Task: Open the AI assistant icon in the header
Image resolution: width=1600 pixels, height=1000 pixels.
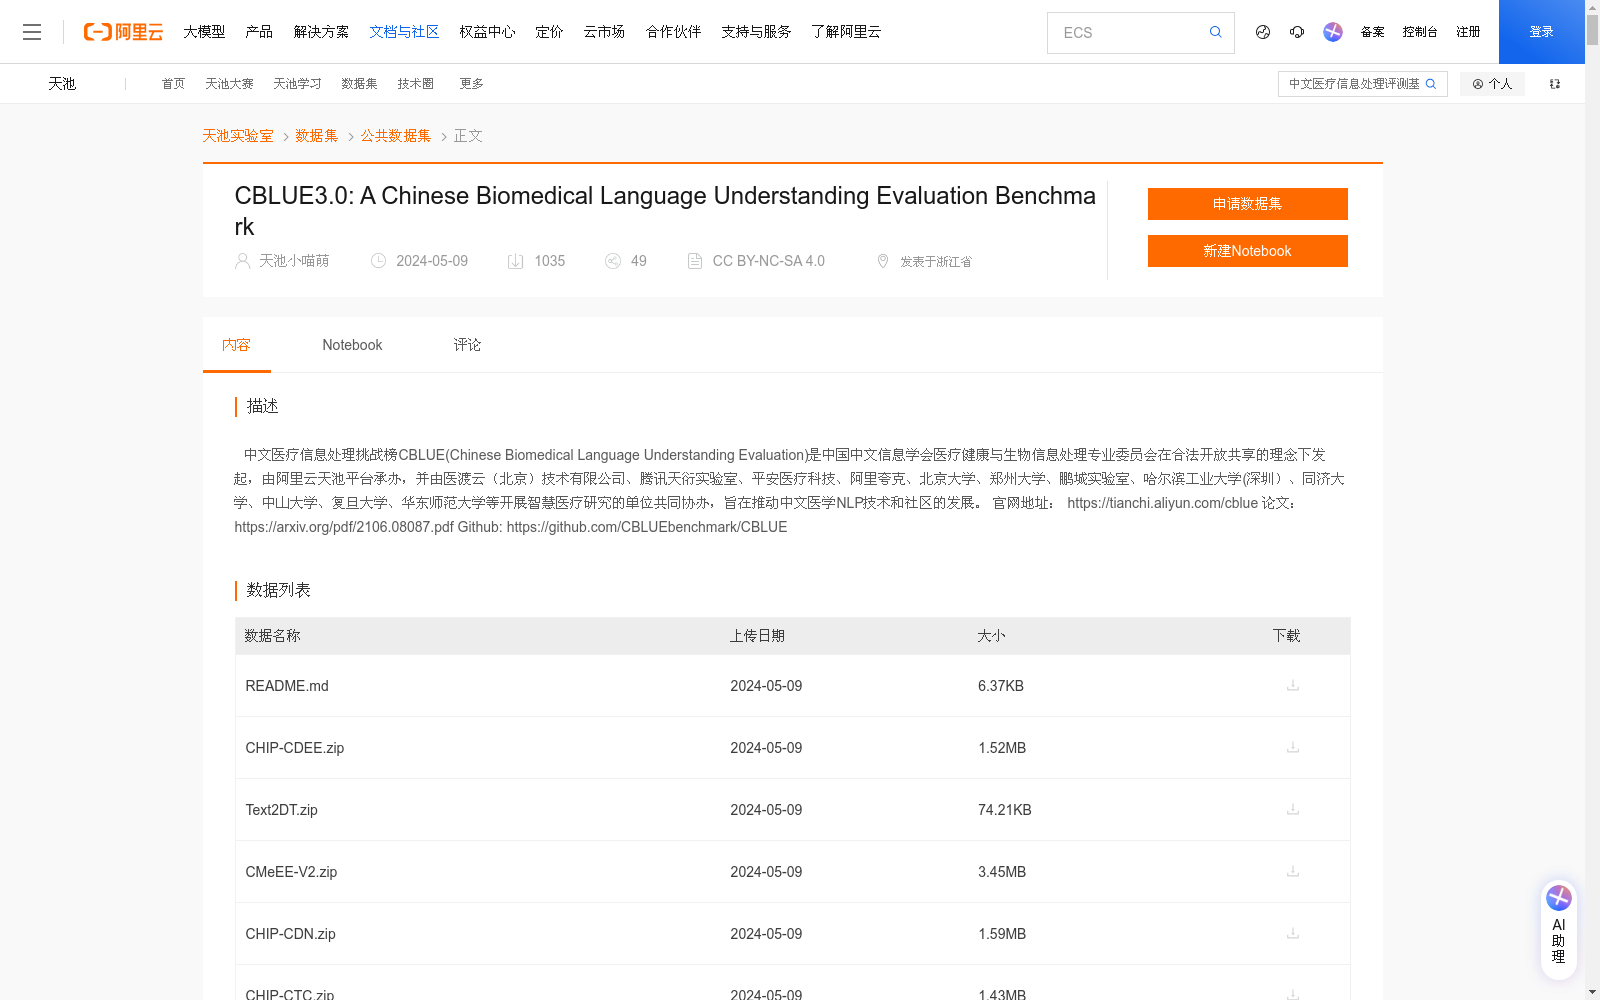Action: [1332, 32]
